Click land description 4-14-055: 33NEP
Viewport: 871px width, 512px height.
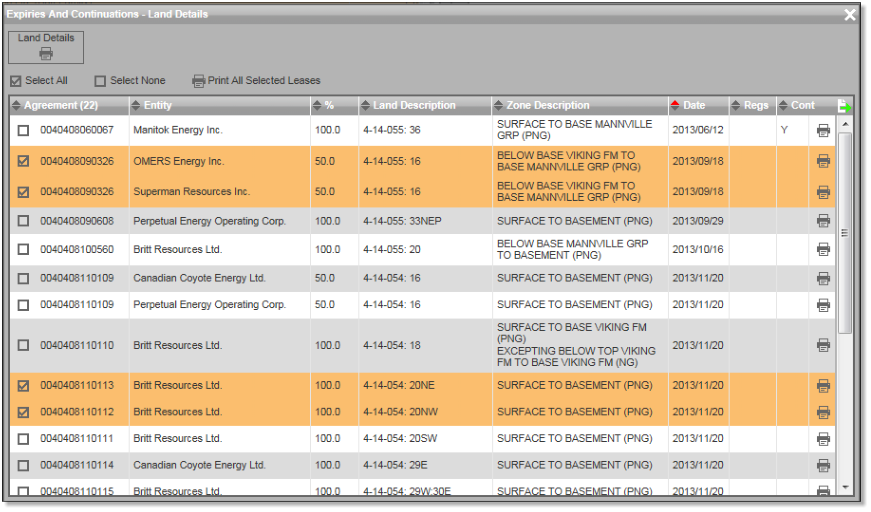click(402, 221)
